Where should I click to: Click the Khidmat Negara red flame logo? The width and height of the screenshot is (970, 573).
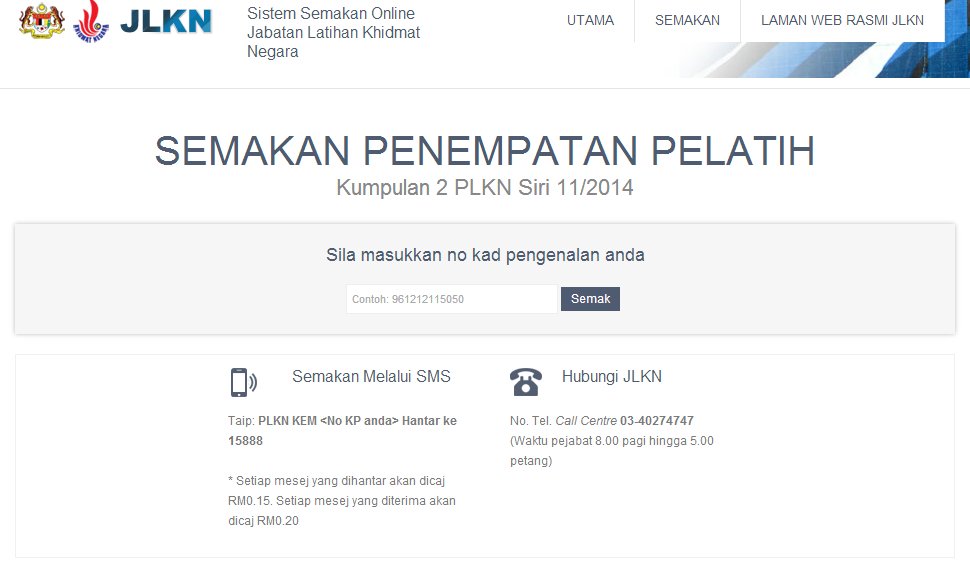click(91, 22)
